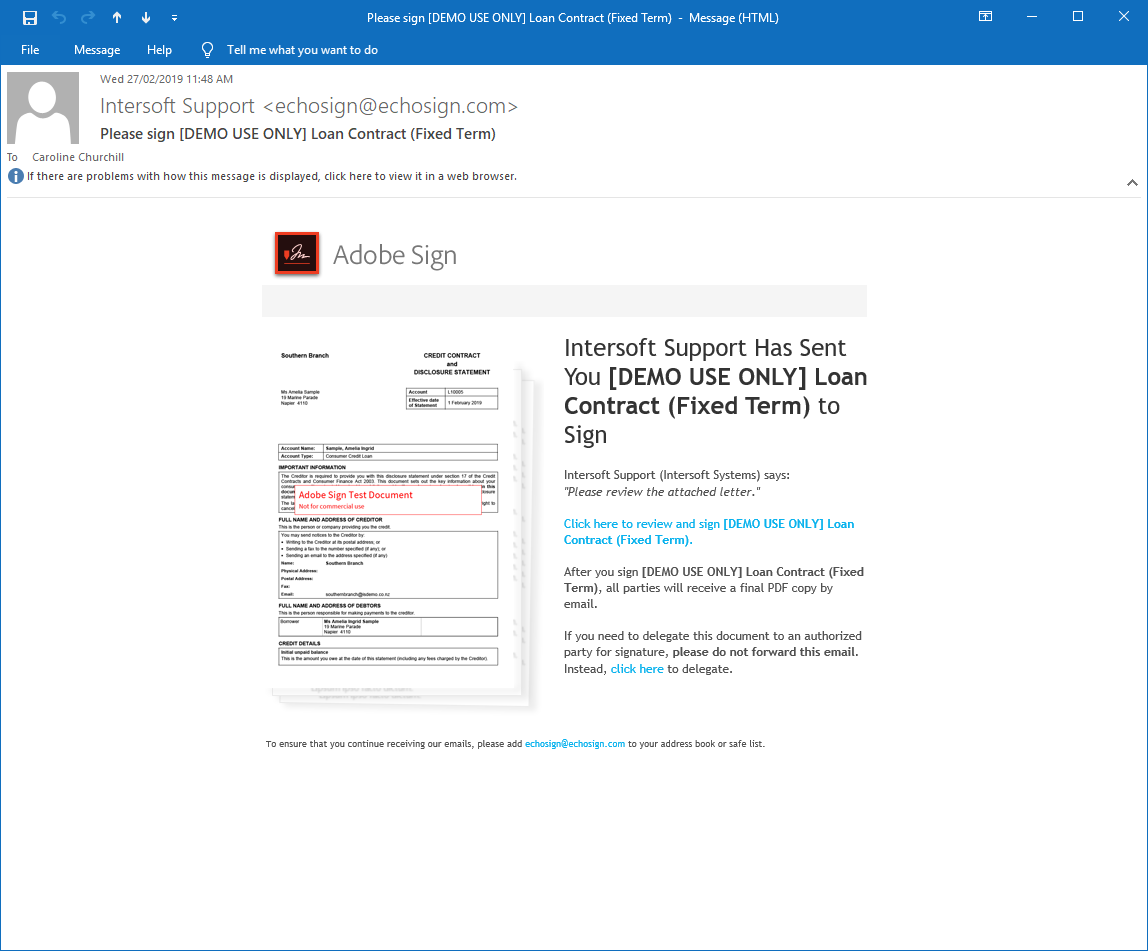Screen dimensions: 1148x951
Task: Click 'Tell me what you want to do' field
Action: pos(302,50)
